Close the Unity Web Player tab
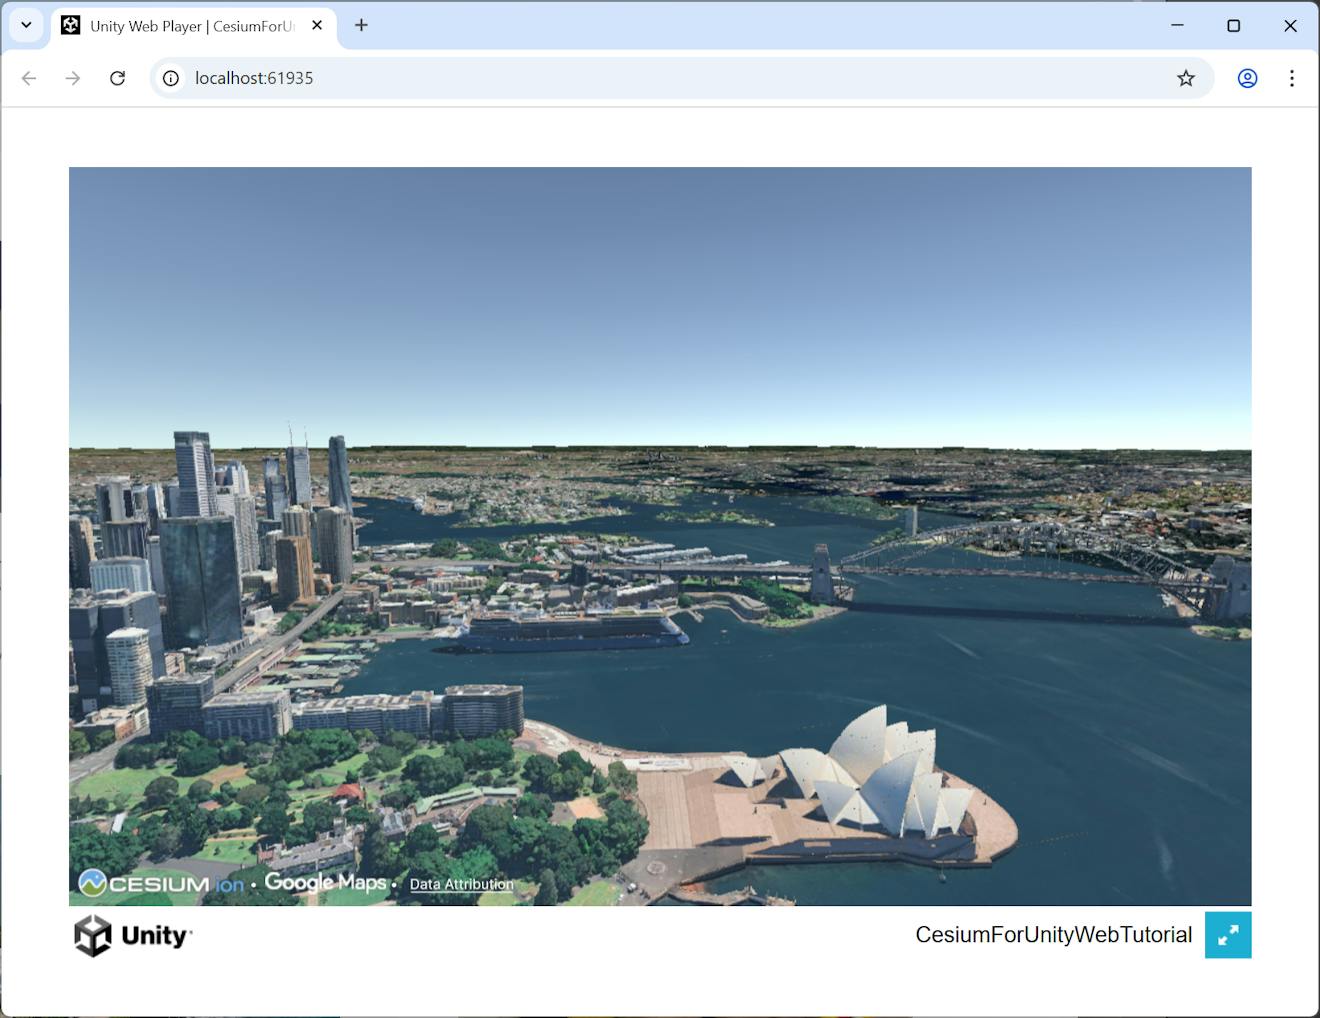The image size is (1320, 1018). coord(317,26)
